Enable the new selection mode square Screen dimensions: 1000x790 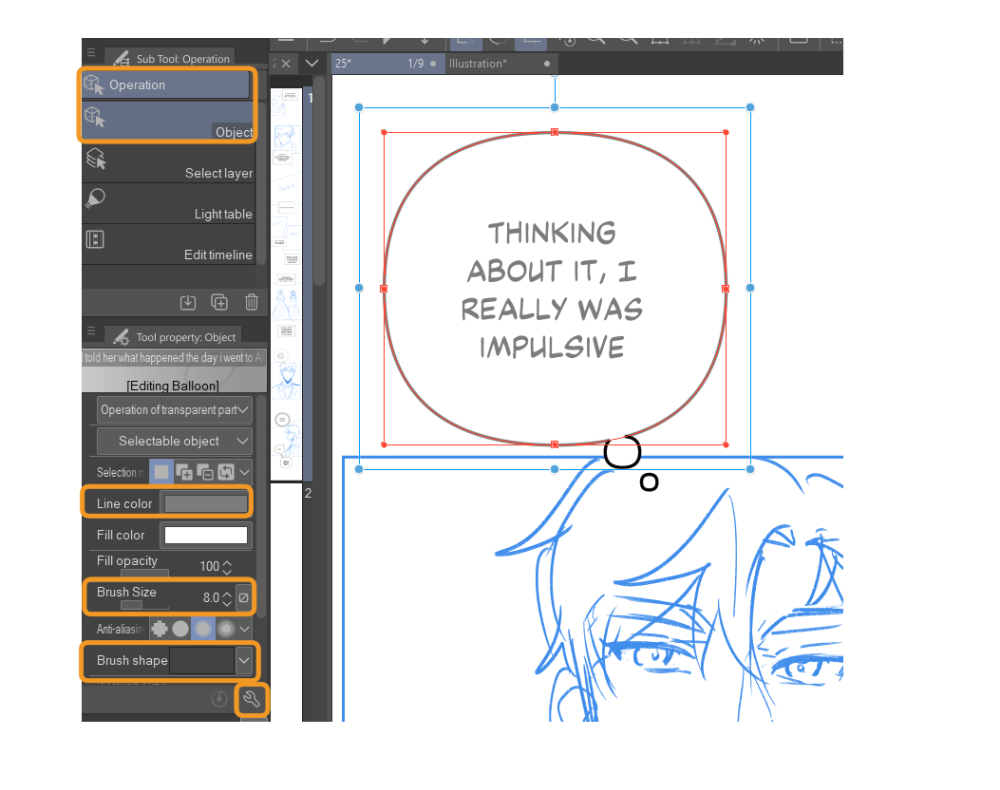pos(161,471)
